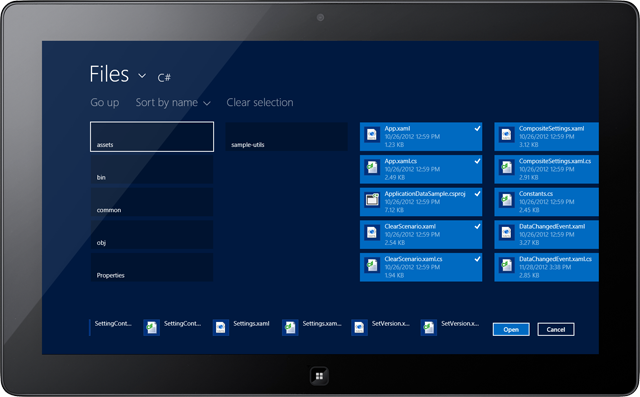Uncheck the ApplicationDataSample.csproj selection checkmark
Screen dimensions: 640x397
tap(477, 194)
